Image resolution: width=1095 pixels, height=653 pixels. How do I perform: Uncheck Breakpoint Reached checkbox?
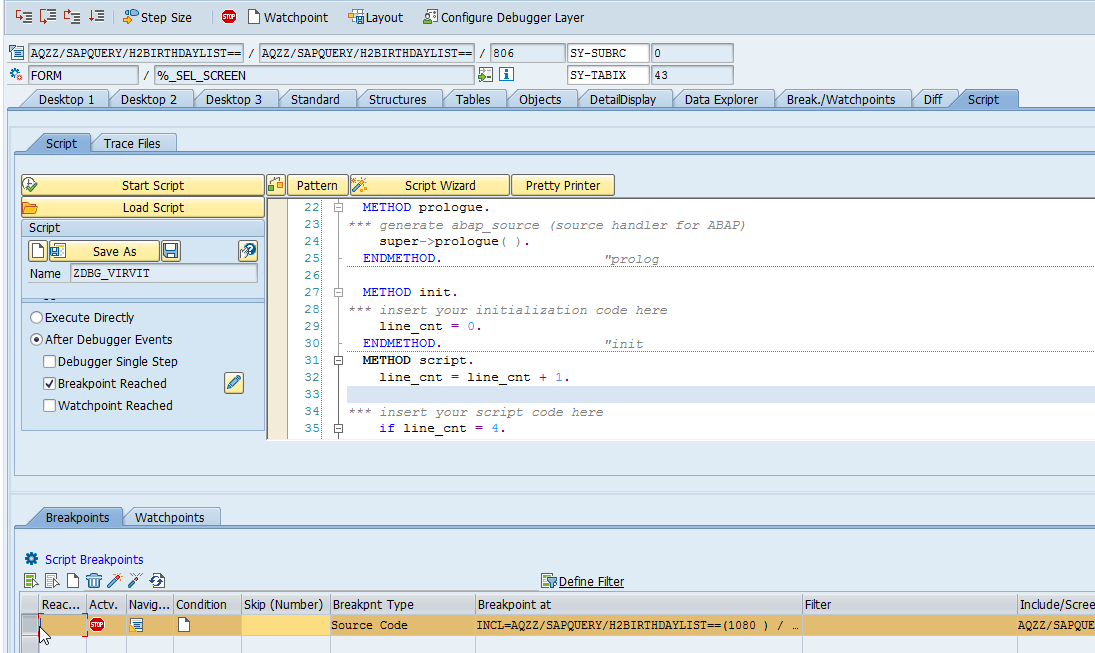[50, 384]
